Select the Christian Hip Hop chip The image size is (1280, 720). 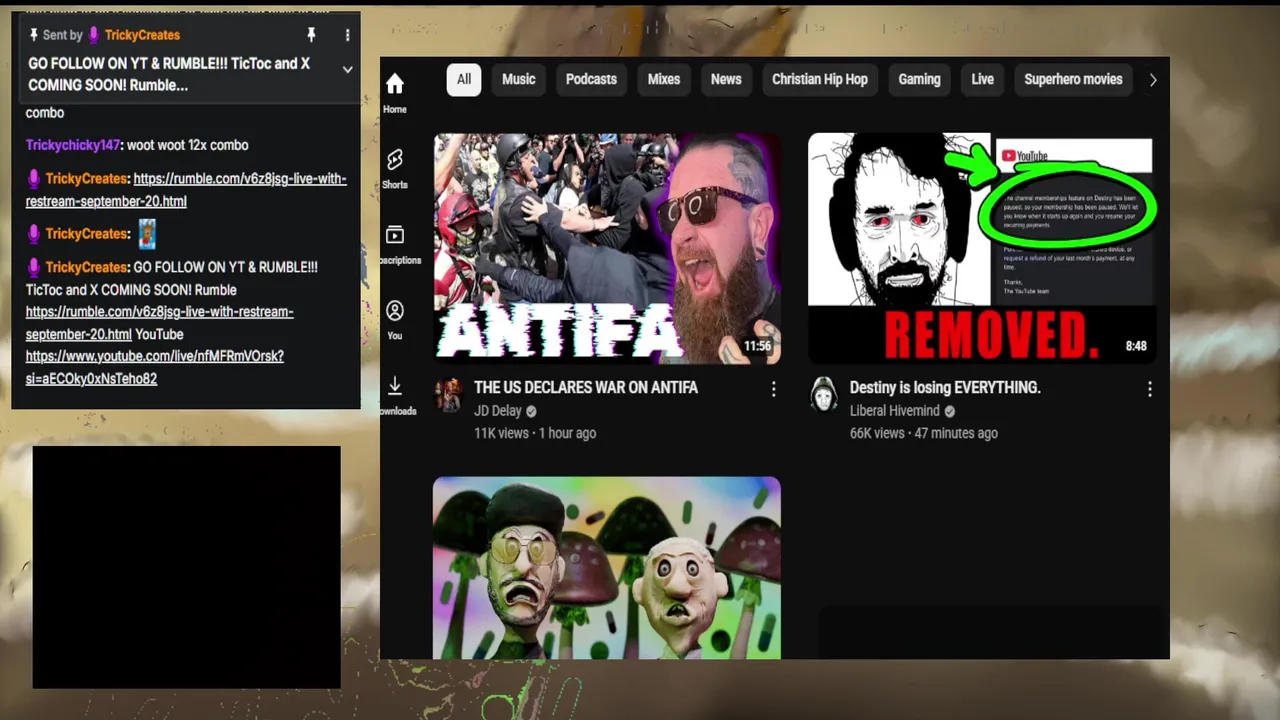[x=820, y=80]
